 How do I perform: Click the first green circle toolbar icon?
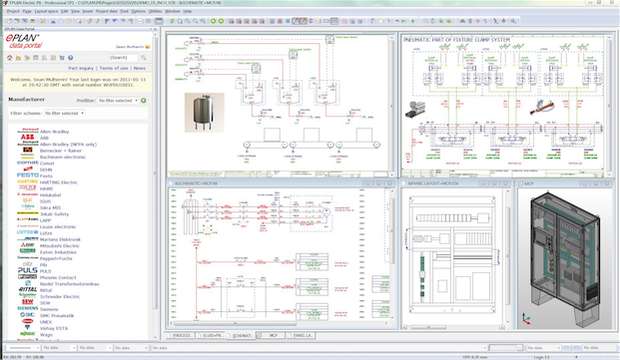pyautogui.click(x=213, y=21)
